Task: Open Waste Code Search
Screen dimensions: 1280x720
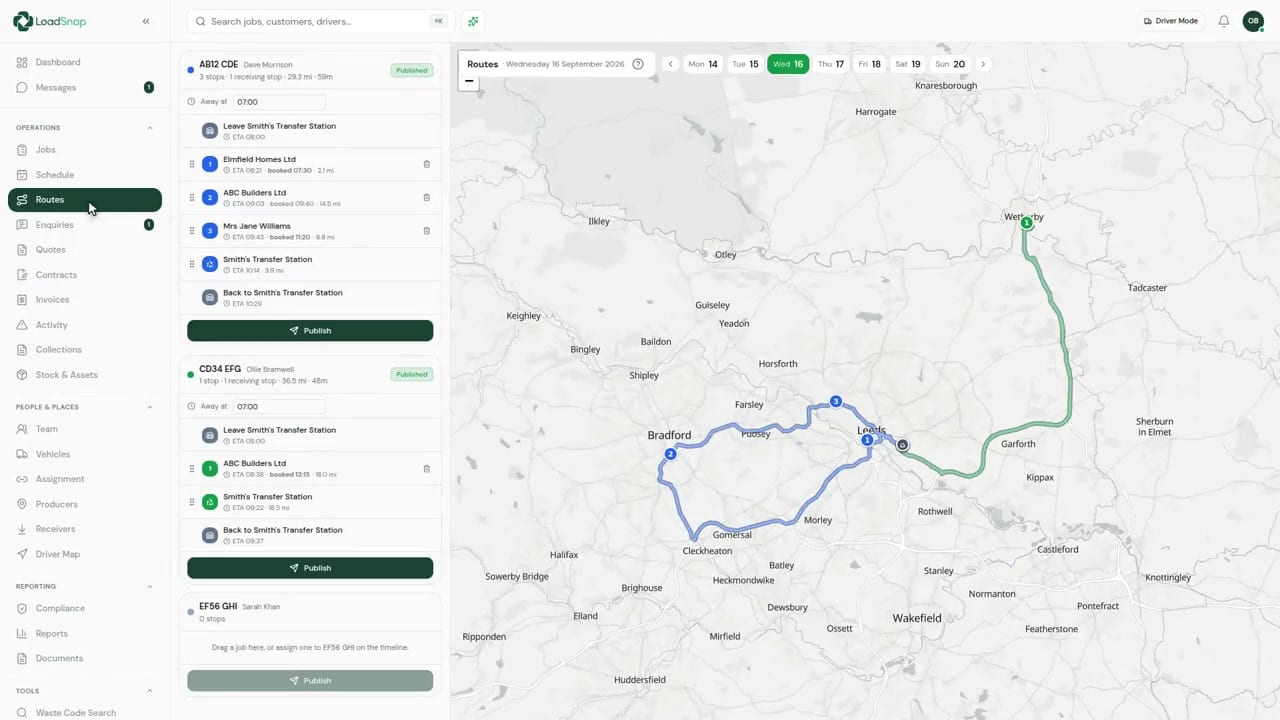Action: click(85, 713)
